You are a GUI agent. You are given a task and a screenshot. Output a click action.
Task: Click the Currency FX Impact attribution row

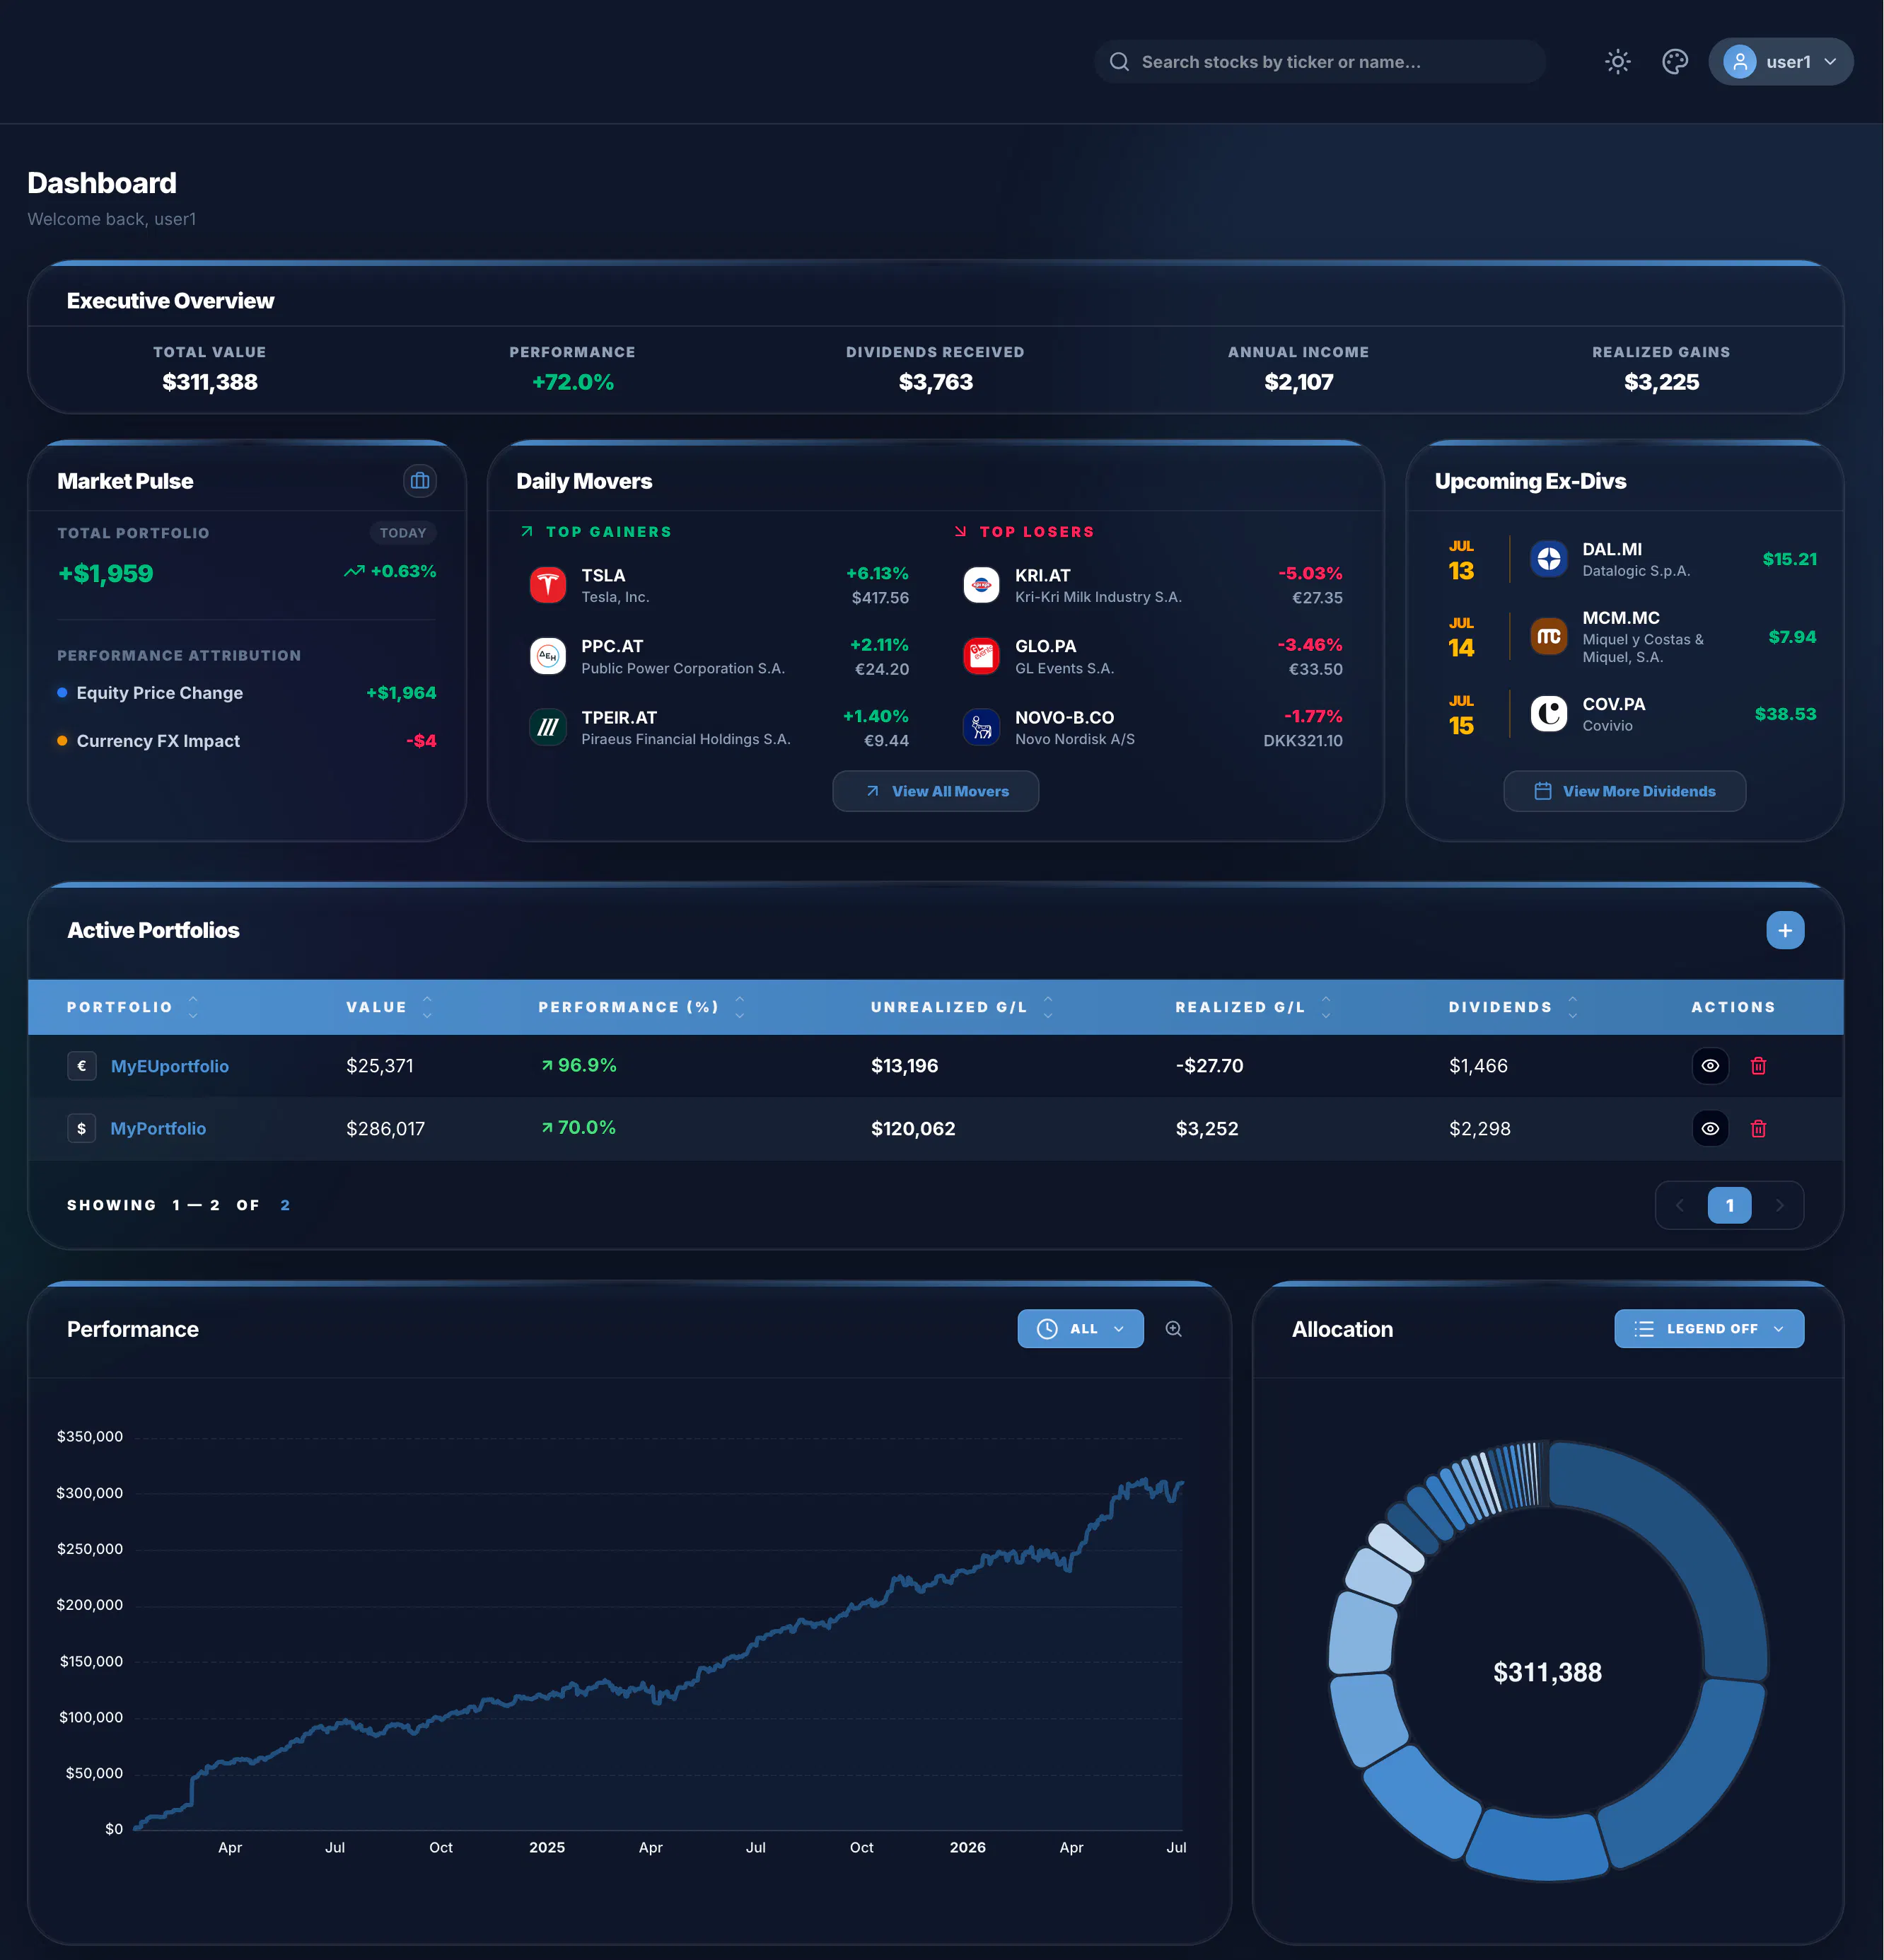[x=246, y=741]
